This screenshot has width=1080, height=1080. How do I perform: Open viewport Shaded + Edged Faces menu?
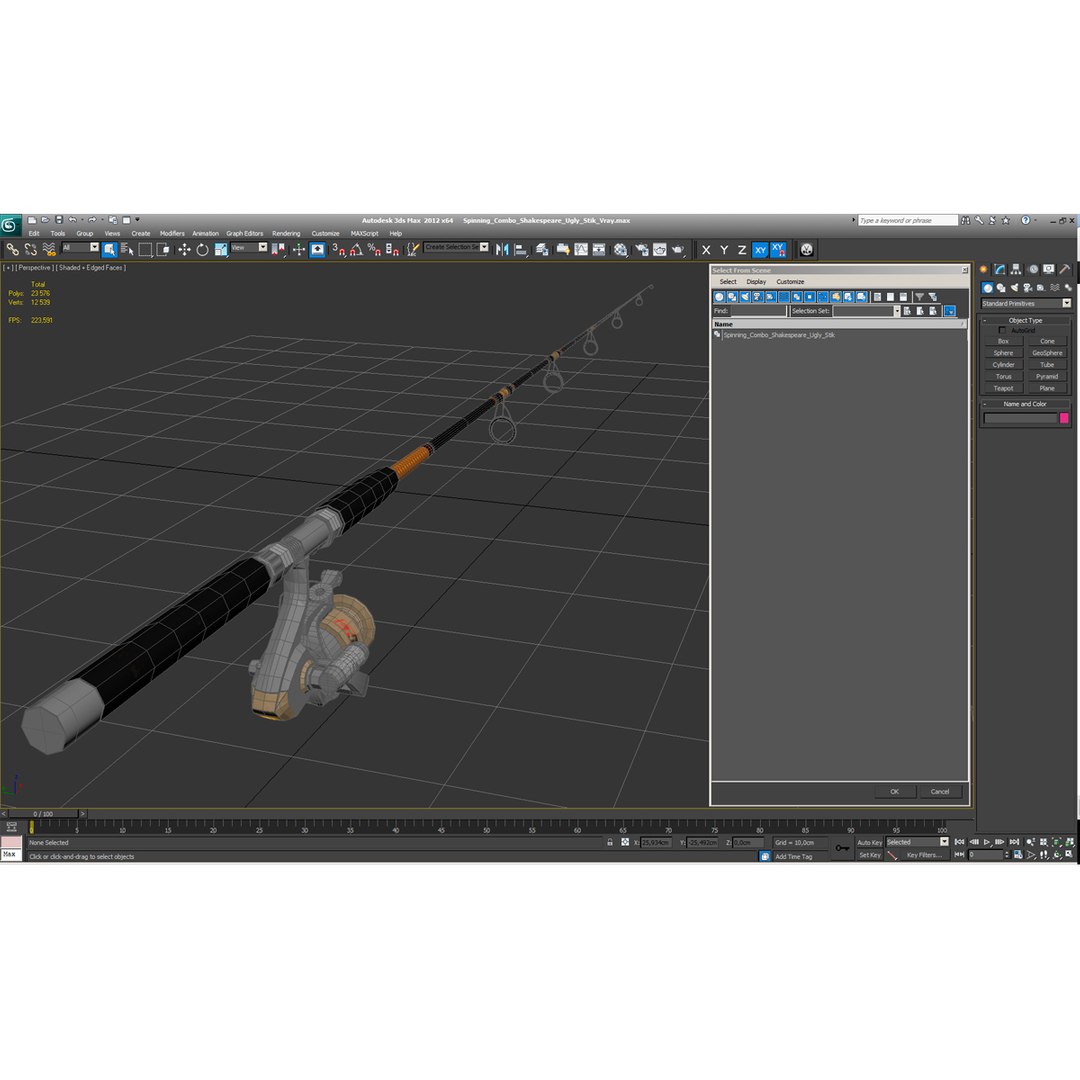pyautogui.click(x=92, y=267)
